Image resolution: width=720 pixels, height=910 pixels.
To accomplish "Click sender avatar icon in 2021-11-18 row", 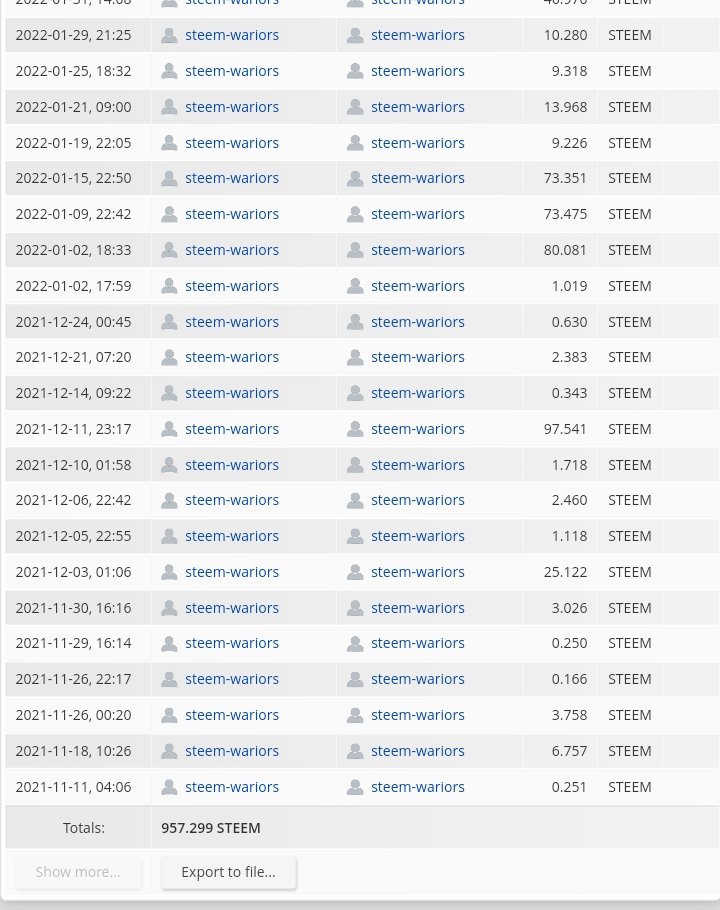I will (169, 752).
